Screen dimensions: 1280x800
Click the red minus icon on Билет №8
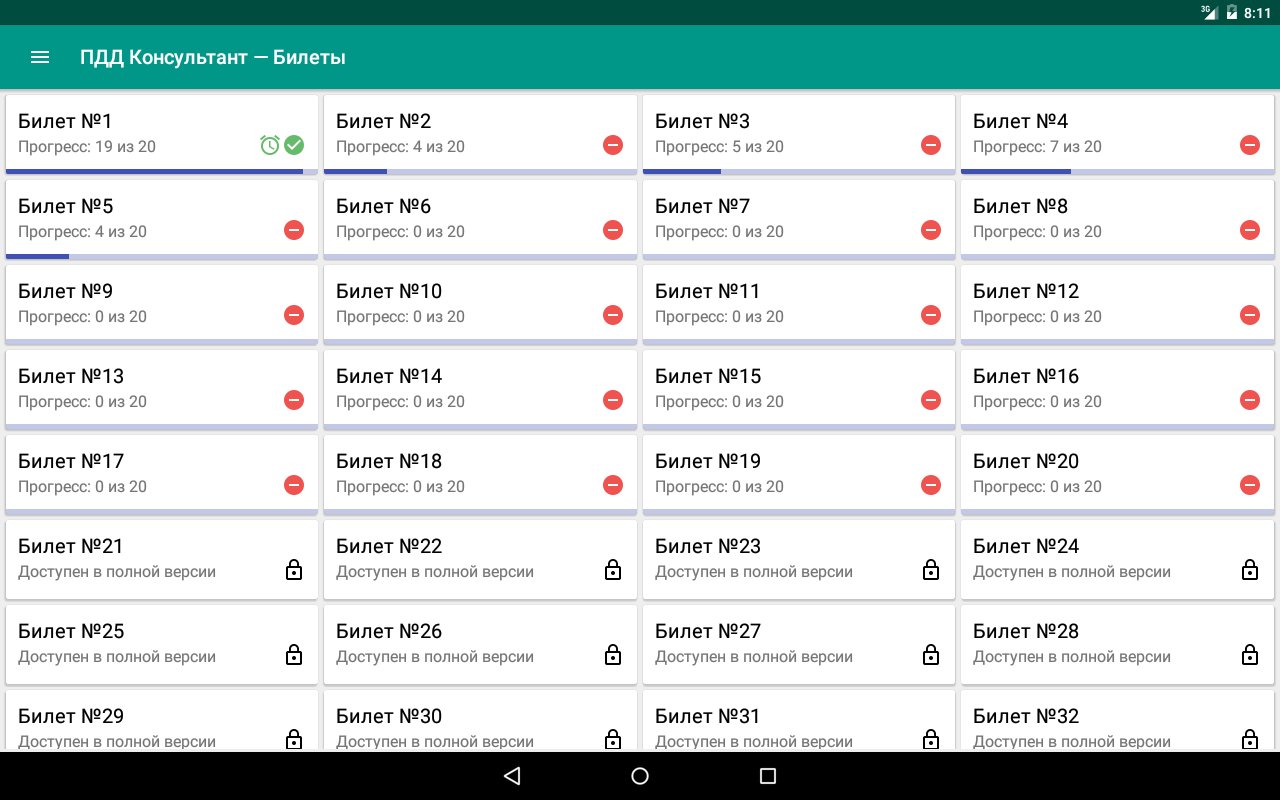[x=1250, y=230]
